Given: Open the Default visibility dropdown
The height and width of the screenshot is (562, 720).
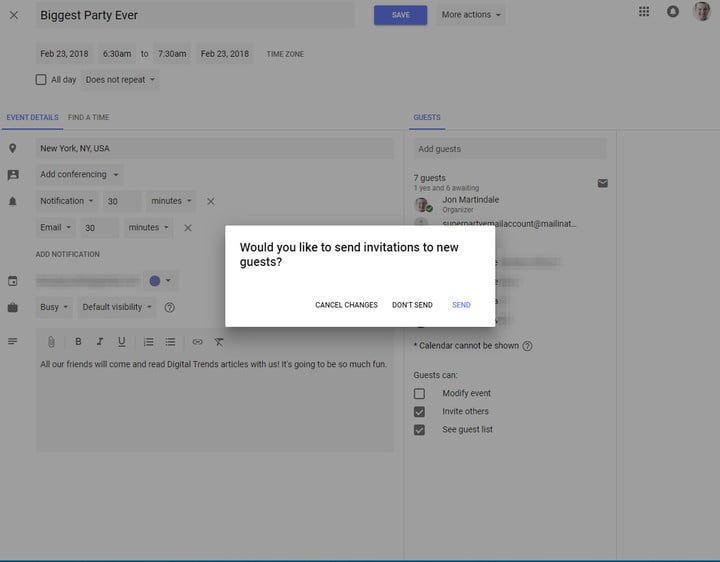Looking at the screenshot, I should click(x=117, y=307).
